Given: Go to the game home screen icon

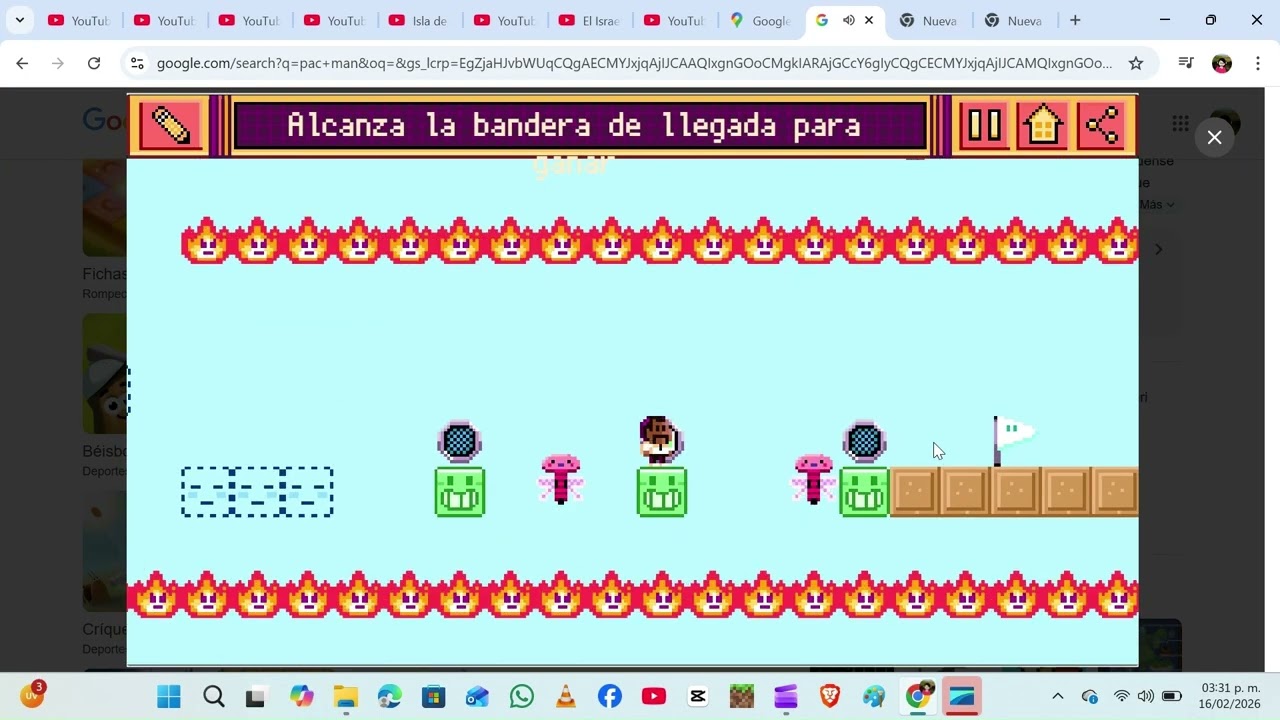Looking at the screenshot, I should [1043, 126].
